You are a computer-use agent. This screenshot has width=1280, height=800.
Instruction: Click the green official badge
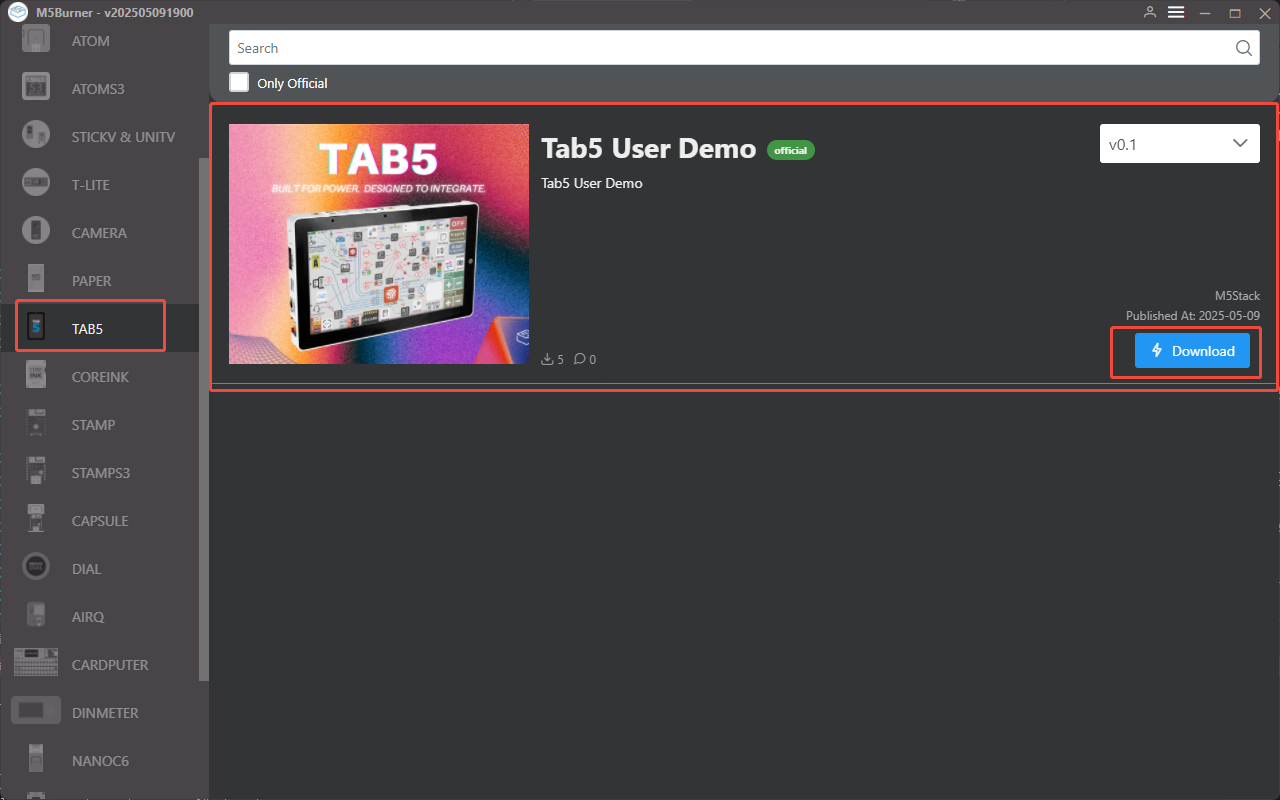(x=791, y=150)
